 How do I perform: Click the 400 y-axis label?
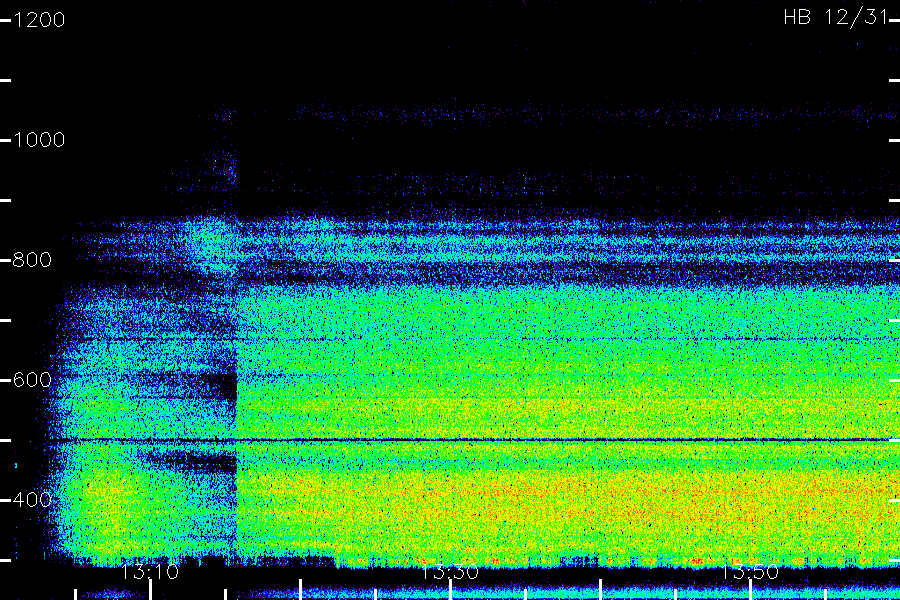point(32,500)
